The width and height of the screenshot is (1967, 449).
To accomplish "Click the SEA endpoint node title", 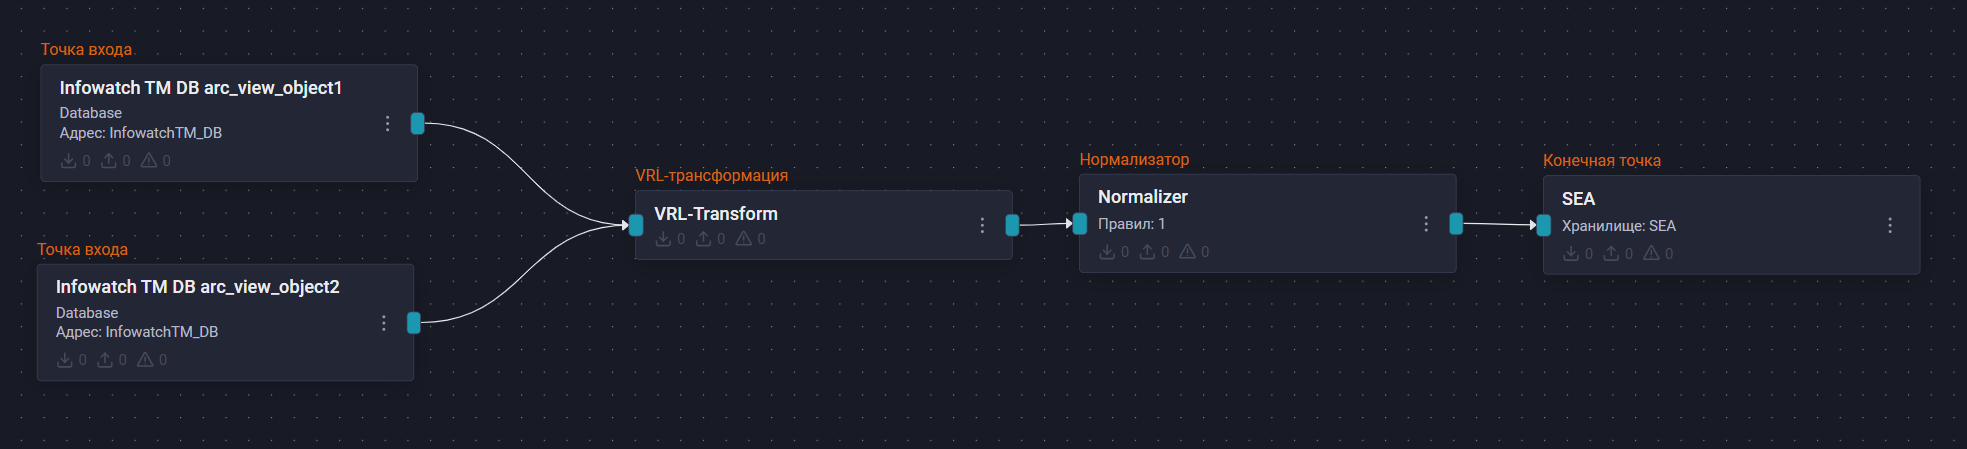I will [1578, 199].
